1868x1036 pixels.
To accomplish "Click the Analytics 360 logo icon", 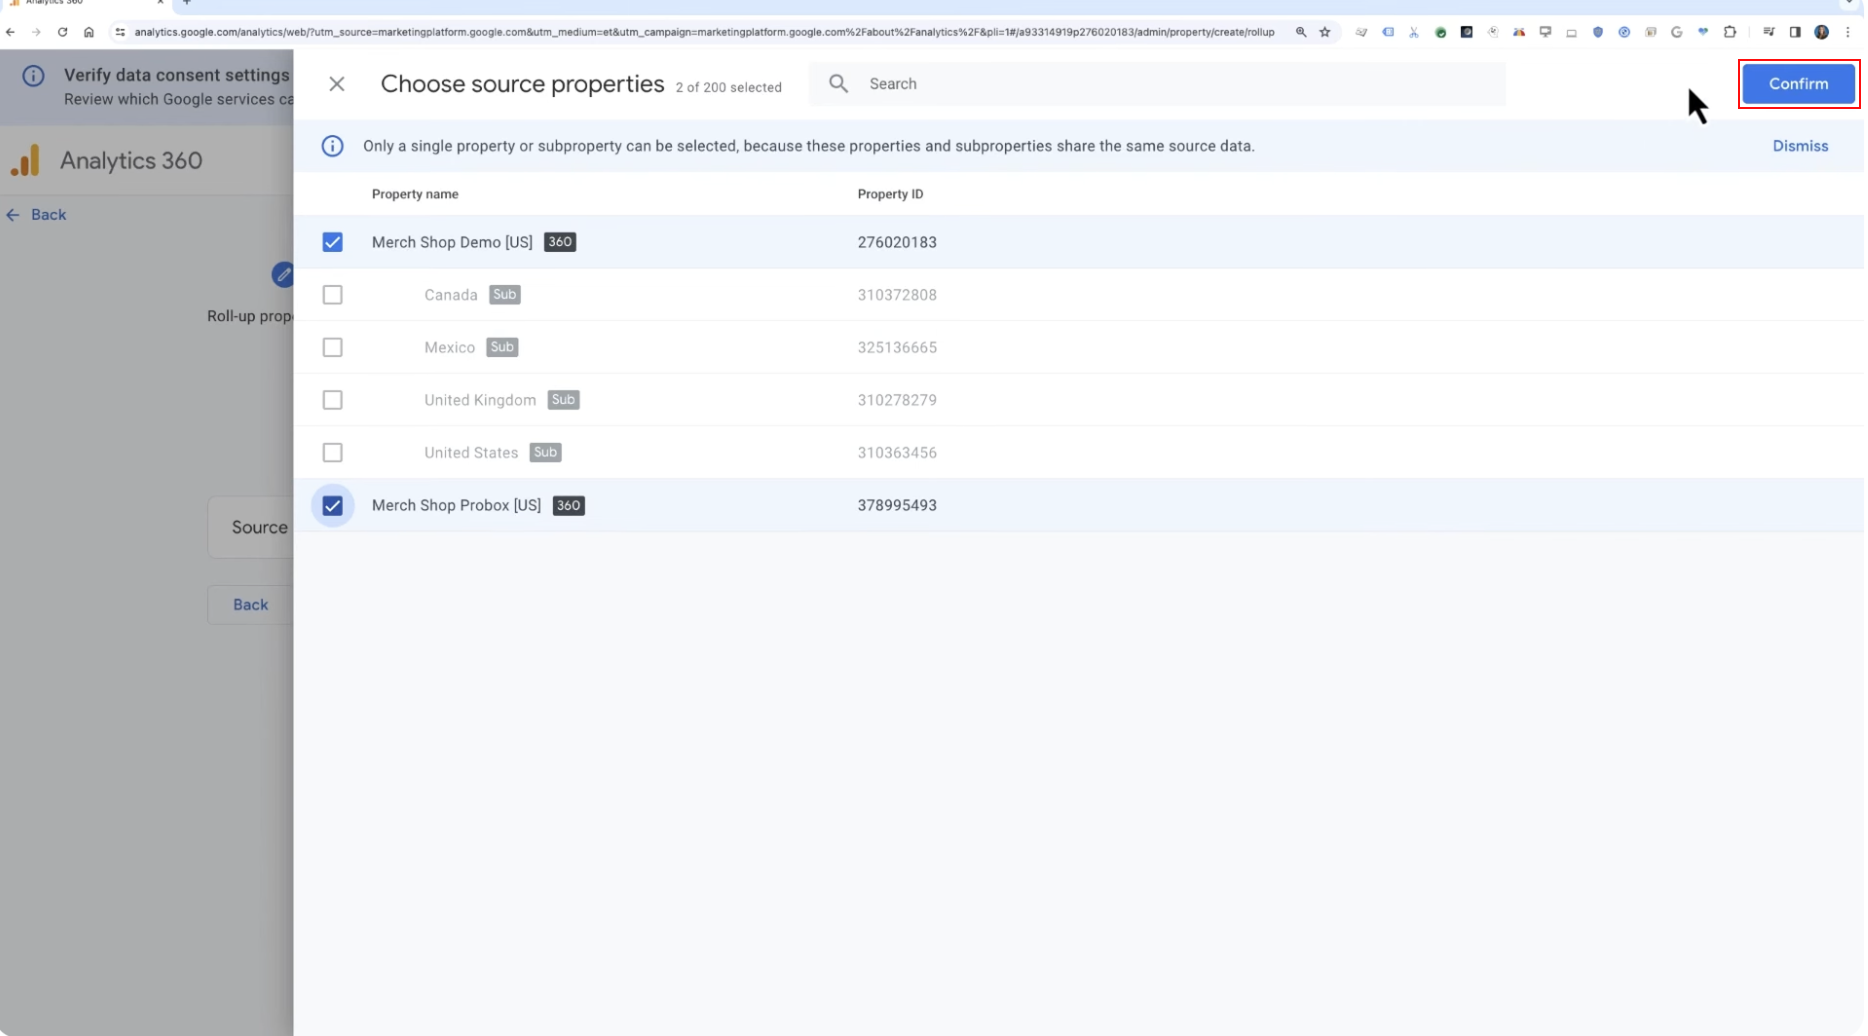I will coord(25,160).
